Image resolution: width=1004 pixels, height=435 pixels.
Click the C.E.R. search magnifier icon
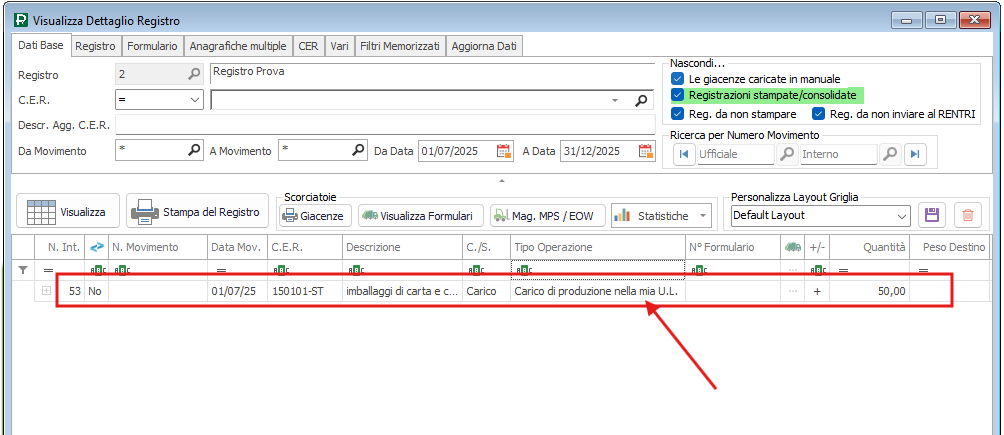coord(641,100)
